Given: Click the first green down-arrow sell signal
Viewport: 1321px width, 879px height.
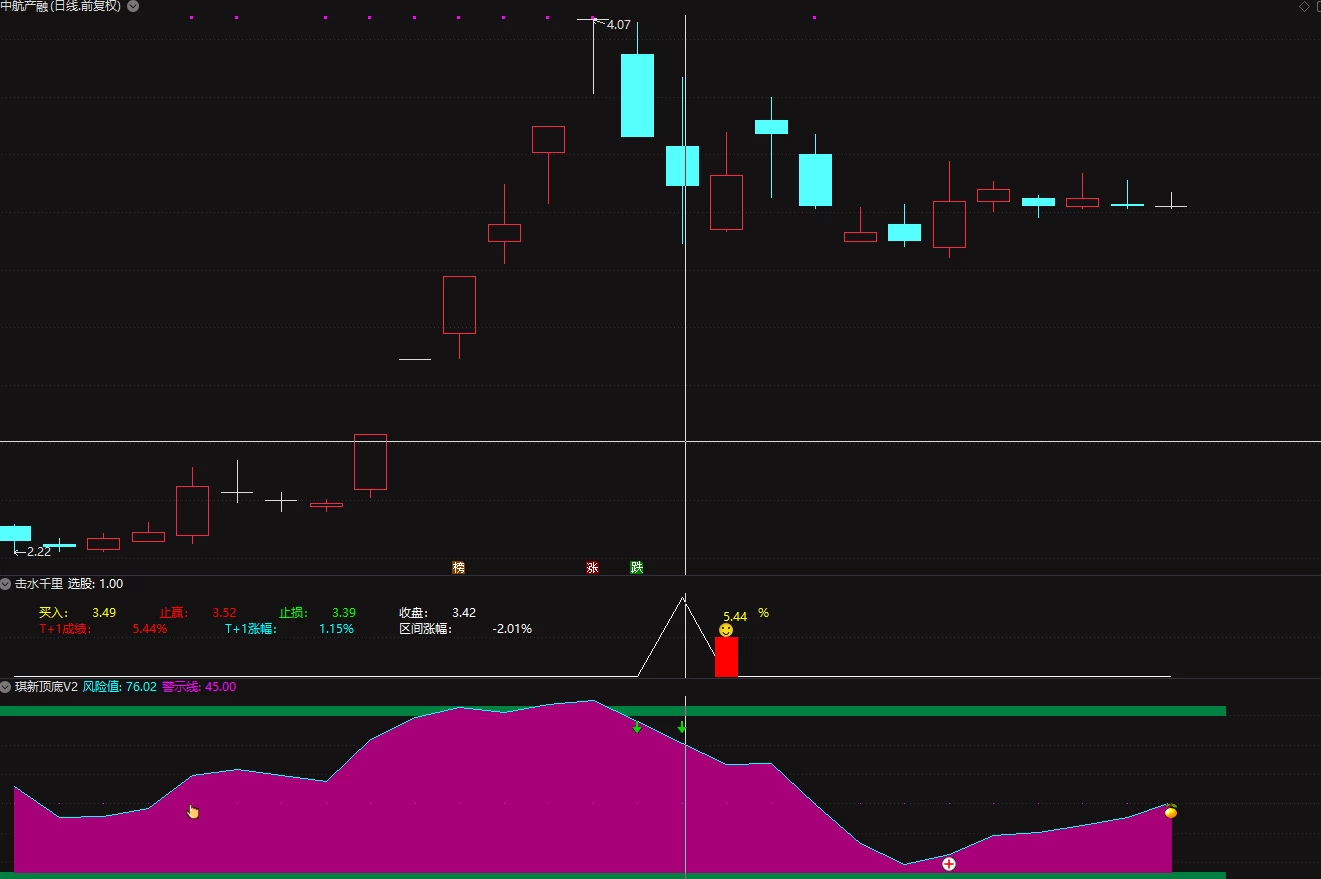Looking at the screenshot, I should (x=637, y=727).
